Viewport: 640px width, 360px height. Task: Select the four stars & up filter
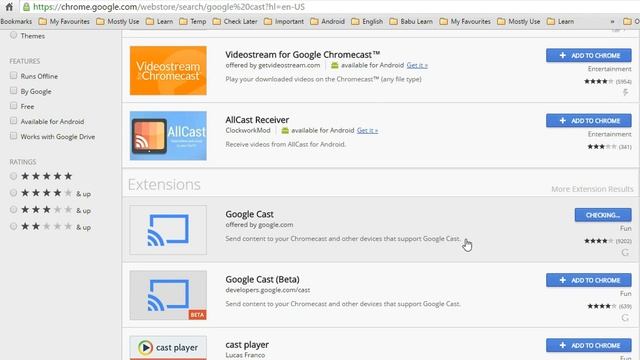(13, 193)
